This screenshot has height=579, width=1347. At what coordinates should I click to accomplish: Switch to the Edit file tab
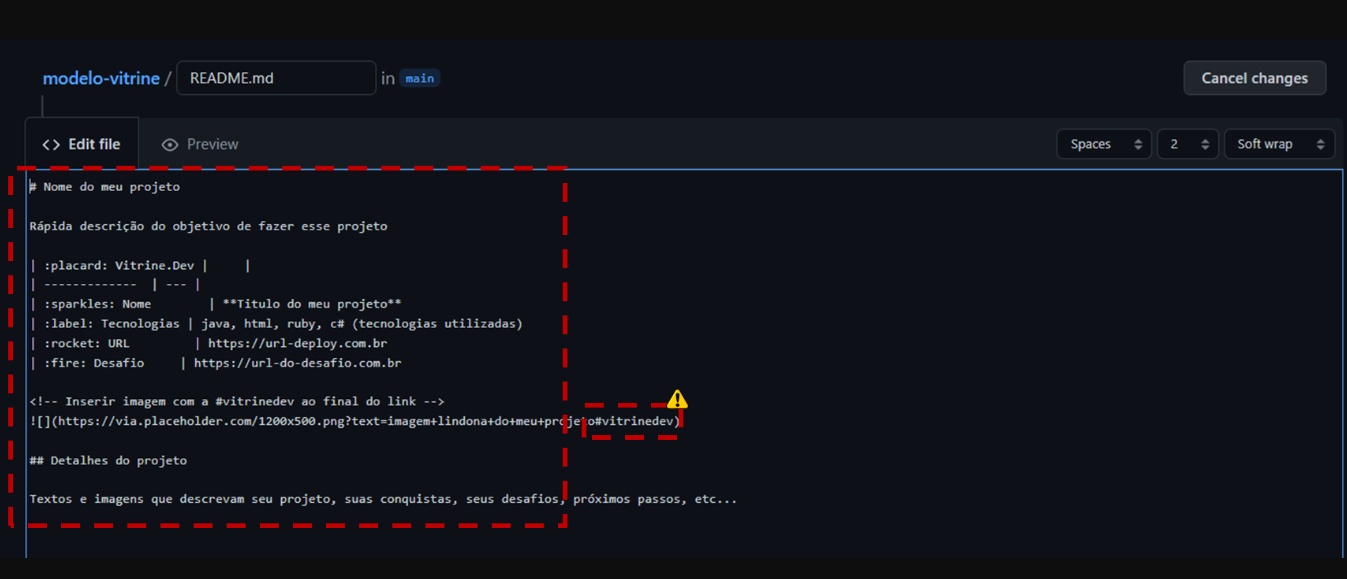(x=82, y=144)
